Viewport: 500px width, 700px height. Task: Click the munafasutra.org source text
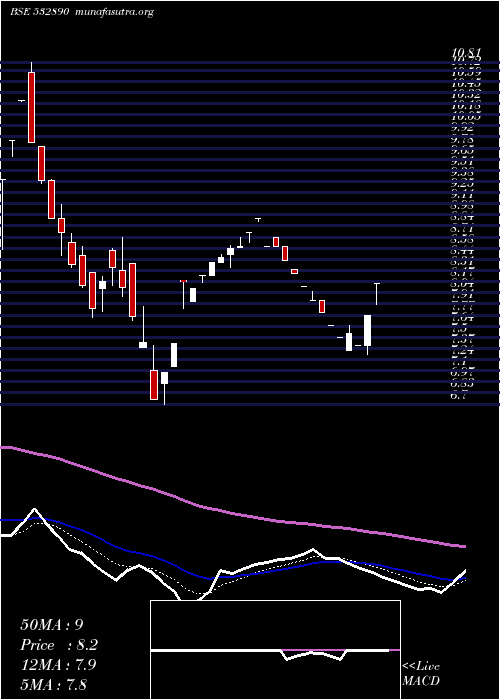point(115,12)
